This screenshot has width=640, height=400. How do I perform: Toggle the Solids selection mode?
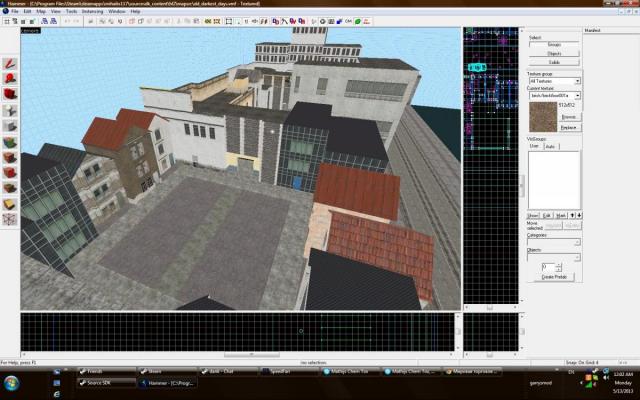point(554,62)
